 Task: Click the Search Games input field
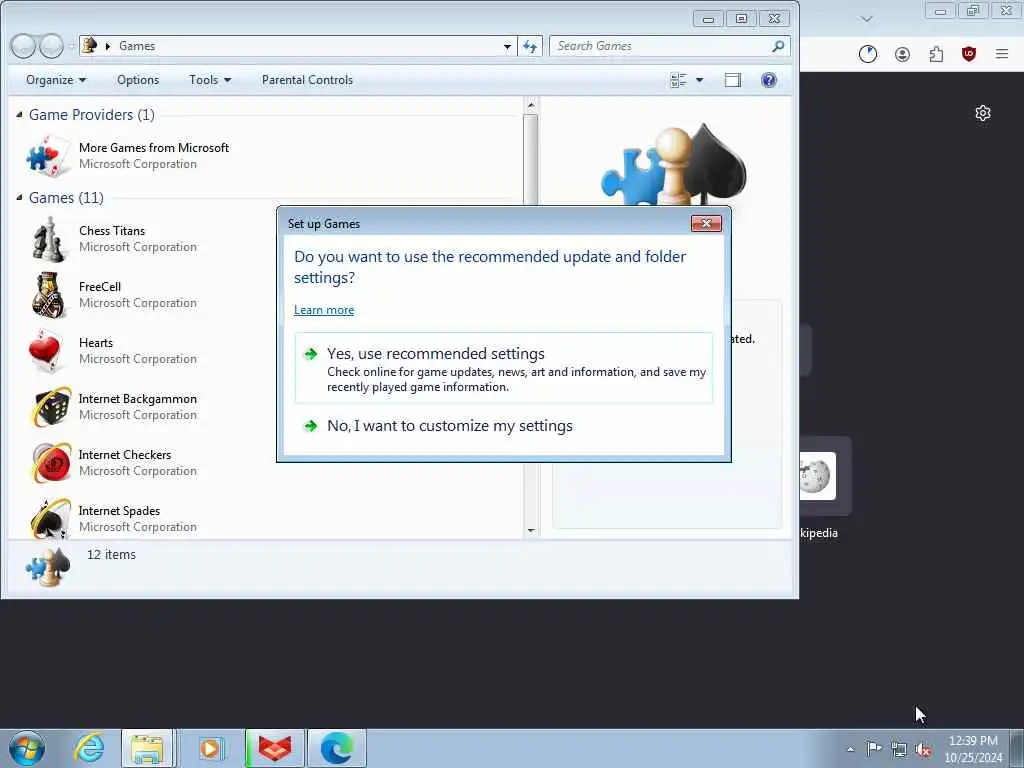661,46
